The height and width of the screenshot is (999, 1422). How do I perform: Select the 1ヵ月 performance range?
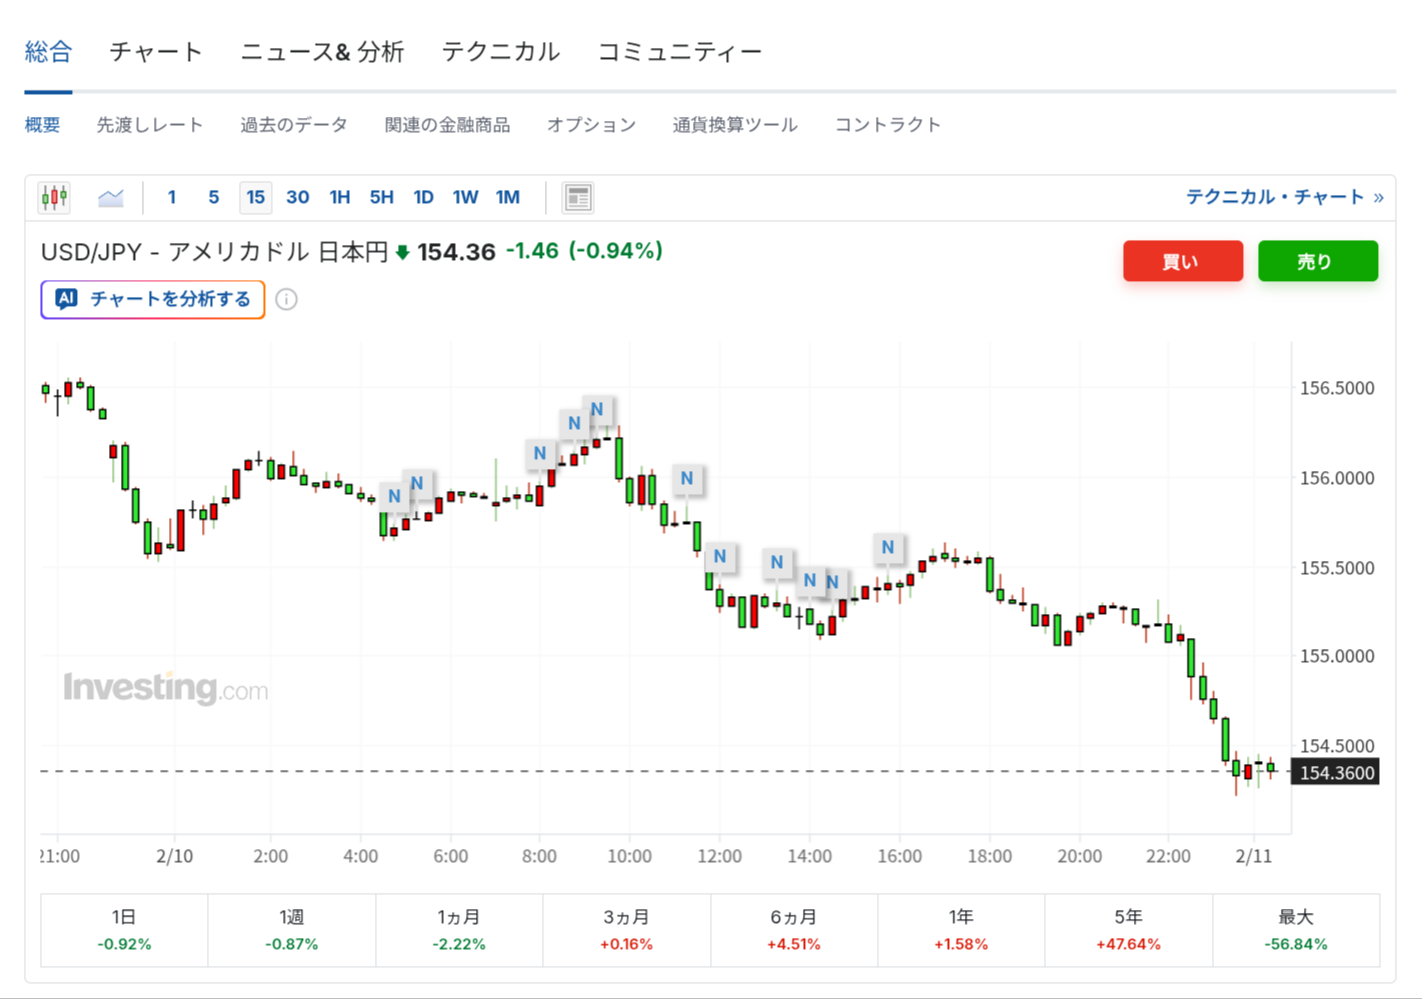click(x=459, y=930)
